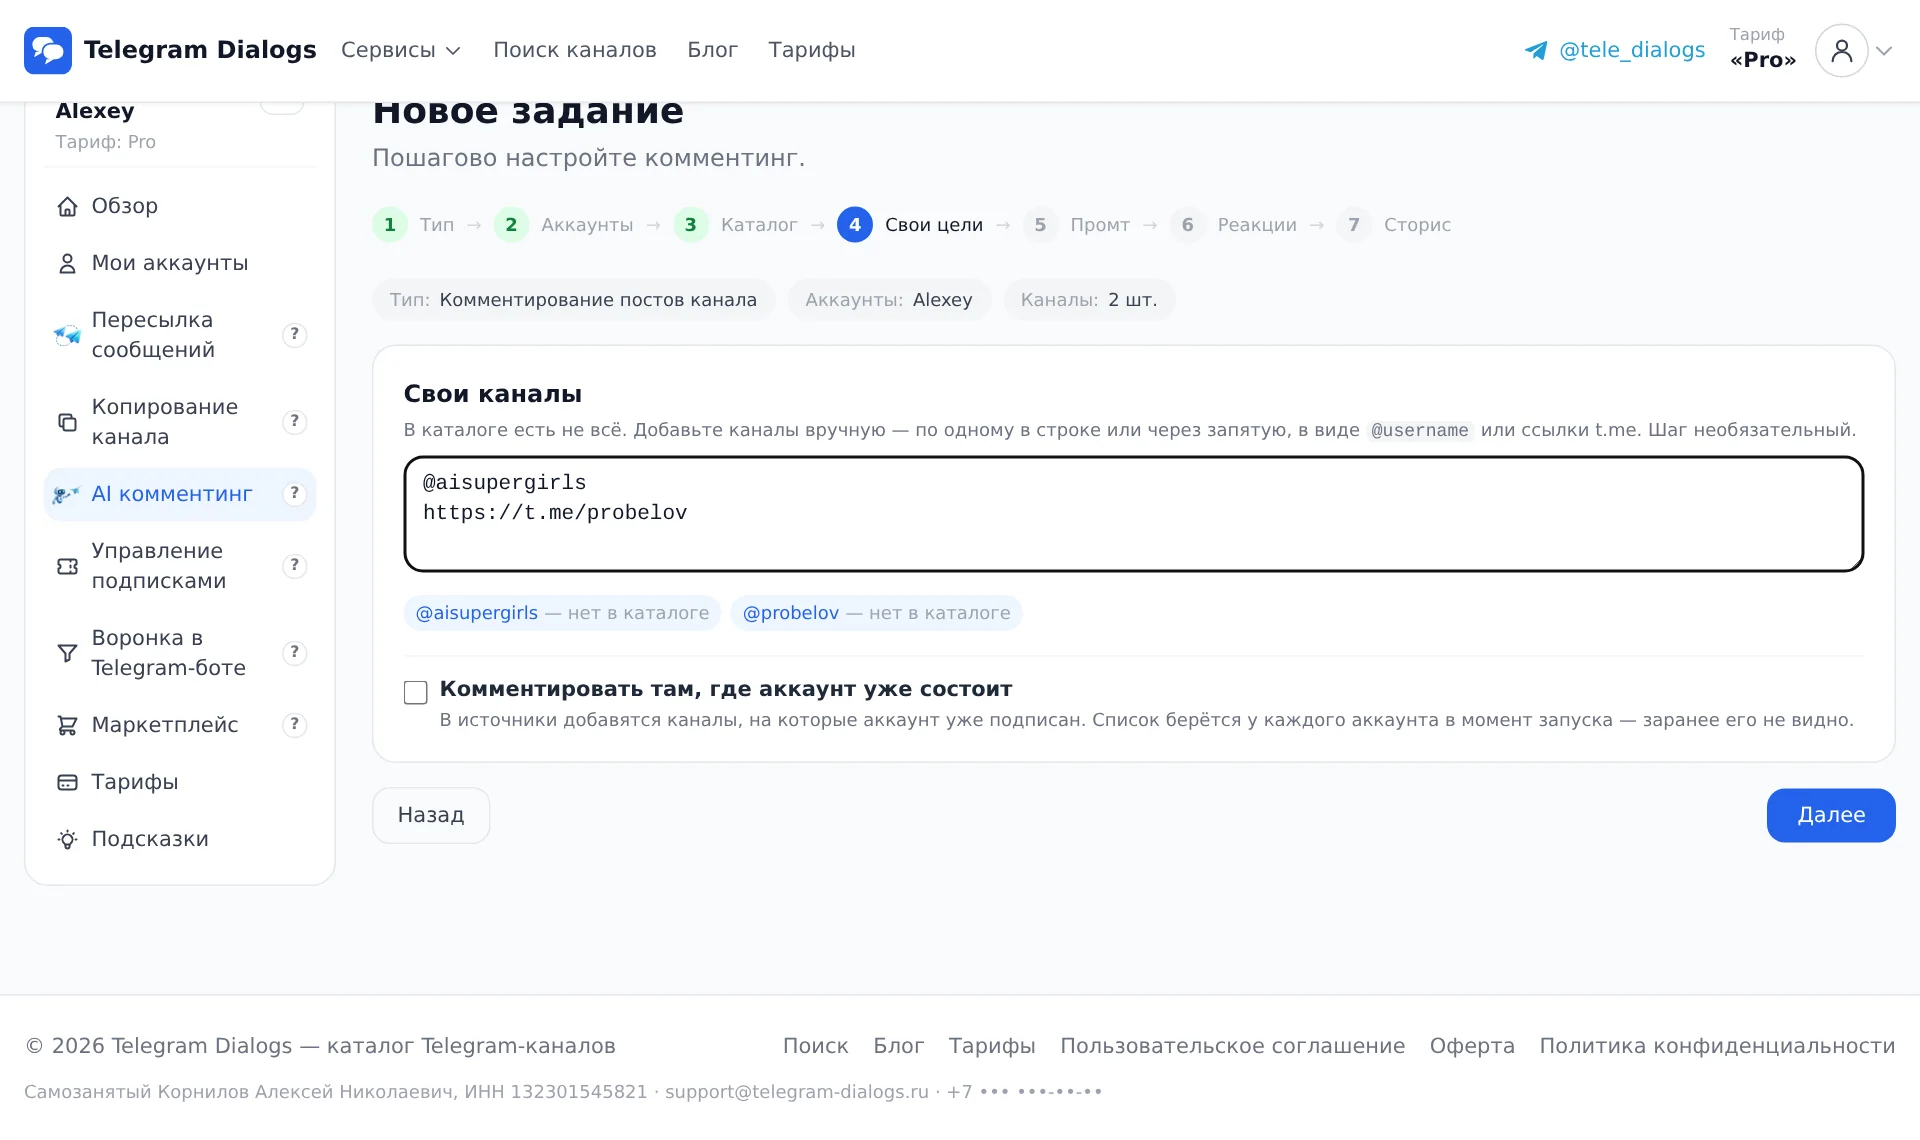Click the Далее button
The height and width of the screenshot is (1140, 1920).
[x=1831, y=816]
